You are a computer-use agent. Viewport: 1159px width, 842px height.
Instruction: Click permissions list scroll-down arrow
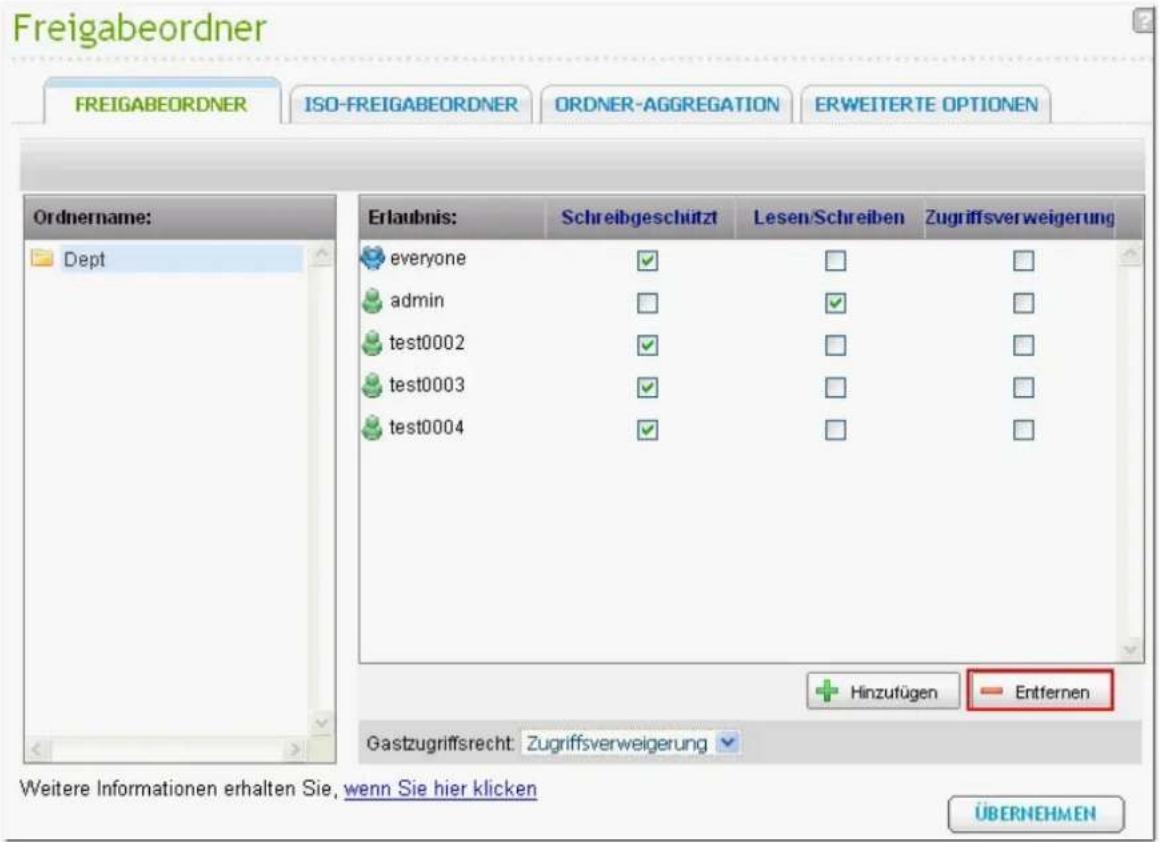pyautogui.click(x=1130, y=650)
